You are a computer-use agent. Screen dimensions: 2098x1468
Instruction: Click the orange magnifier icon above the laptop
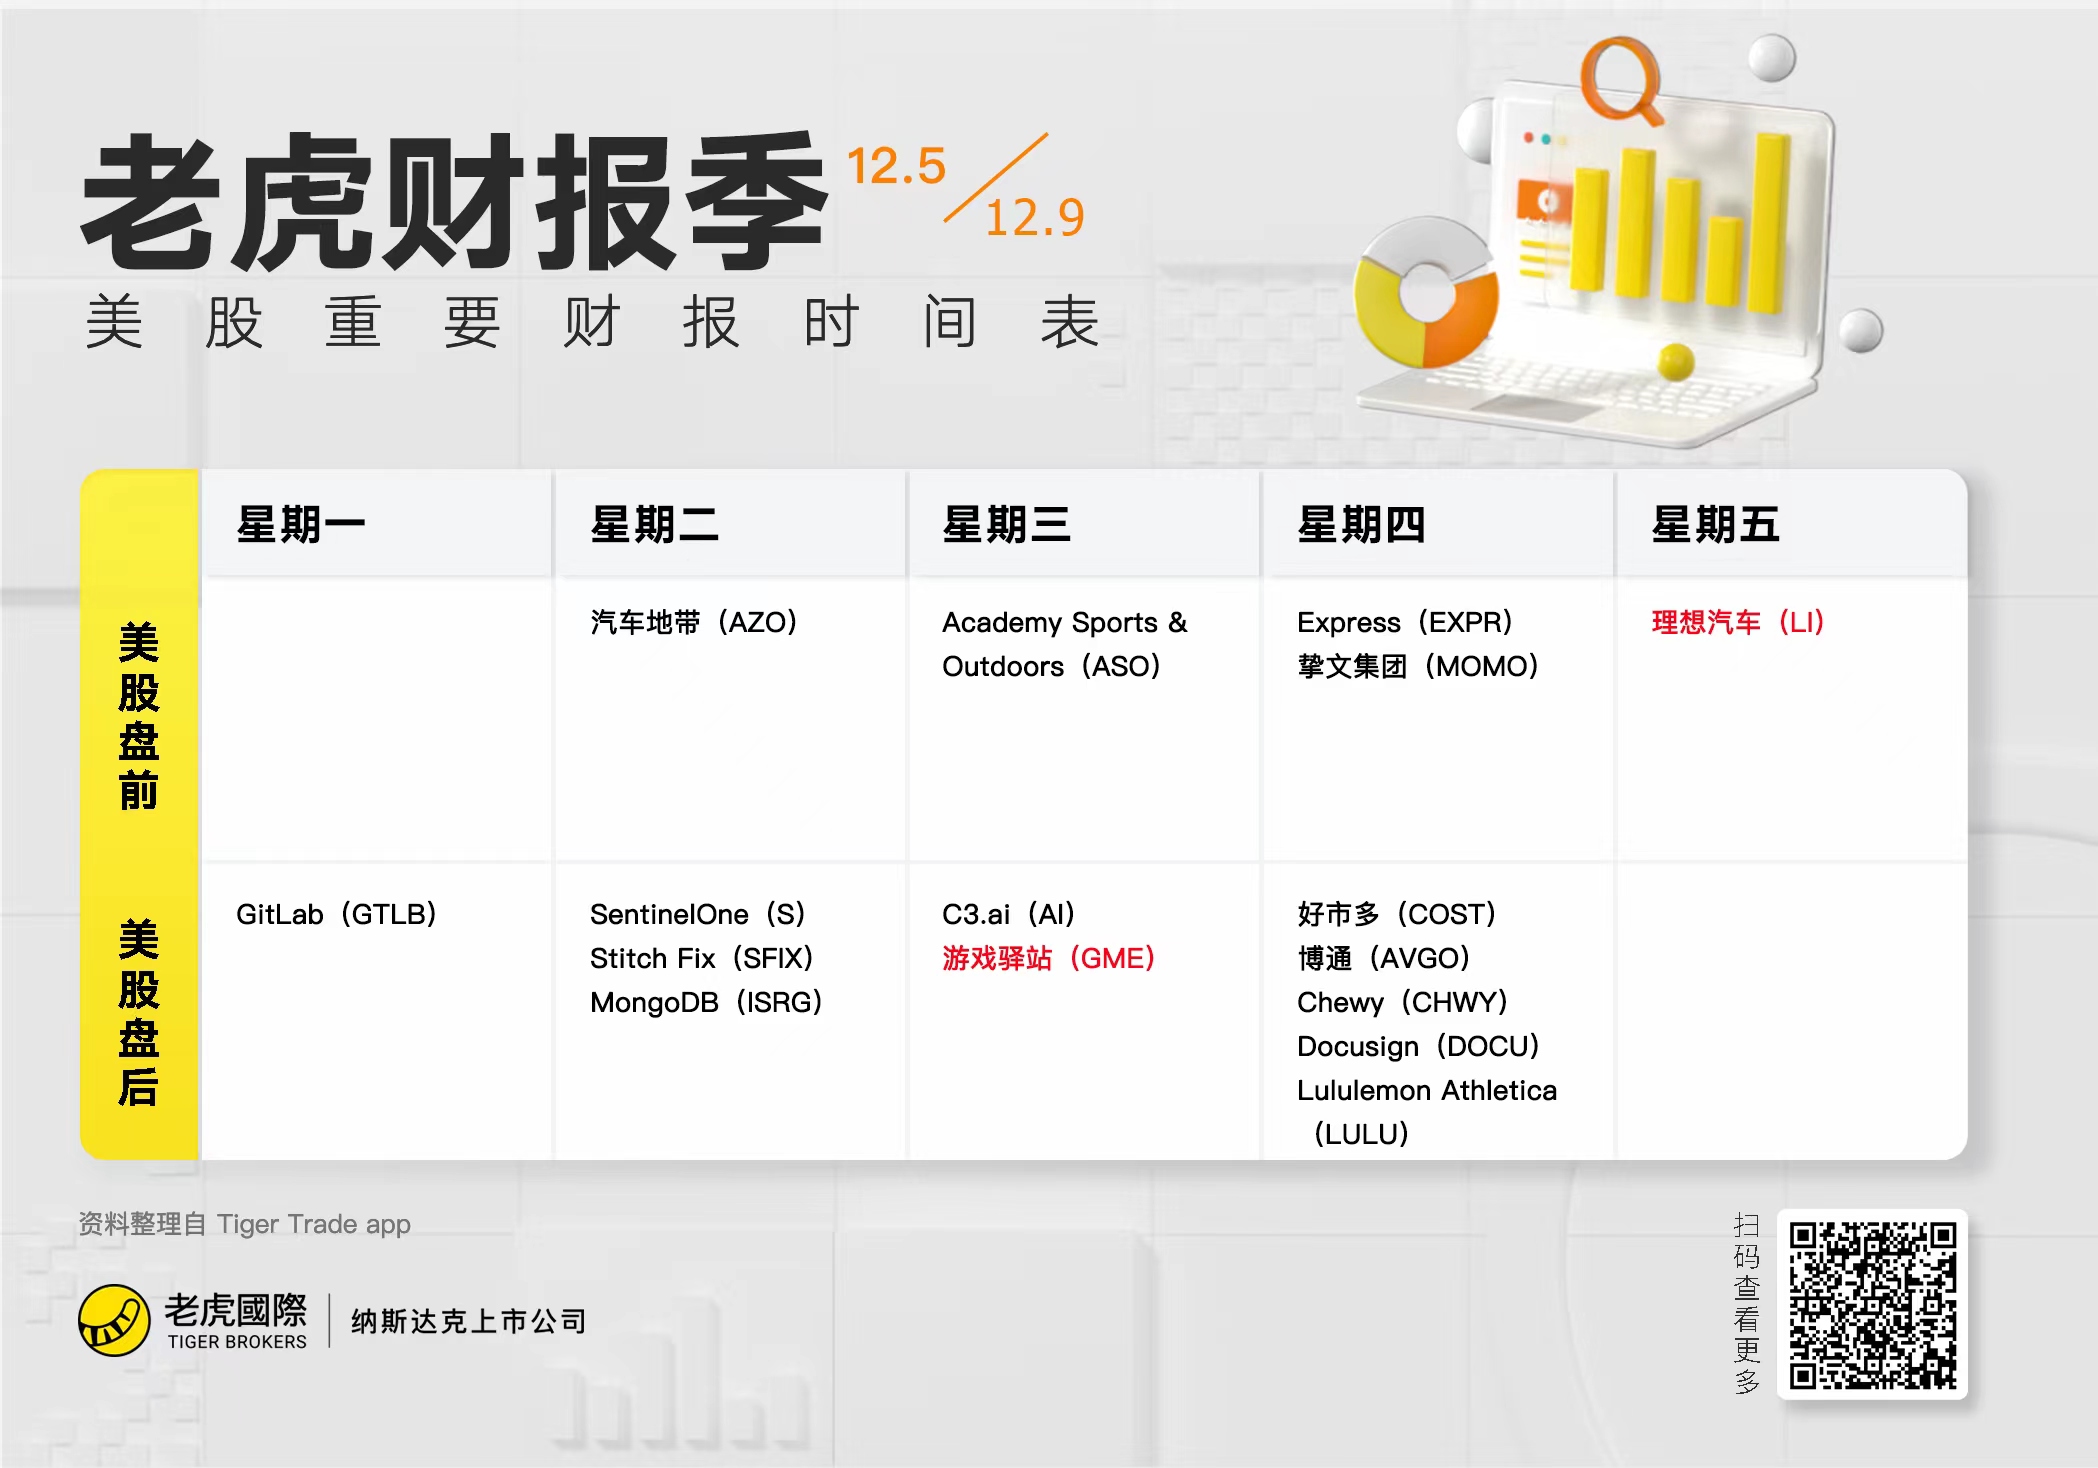[1621, 80]
